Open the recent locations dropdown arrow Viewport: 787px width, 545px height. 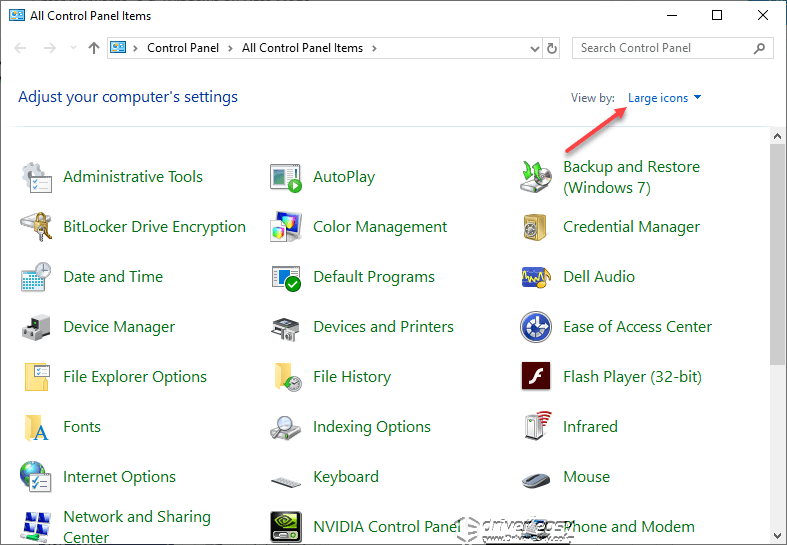[73, 48]
